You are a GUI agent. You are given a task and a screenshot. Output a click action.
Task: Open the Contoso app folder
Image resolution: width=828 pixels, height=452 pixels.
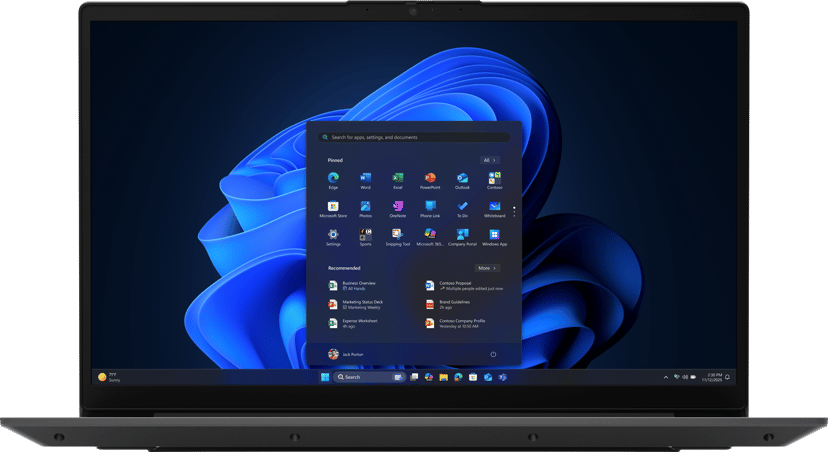click(x=495, y=180)
